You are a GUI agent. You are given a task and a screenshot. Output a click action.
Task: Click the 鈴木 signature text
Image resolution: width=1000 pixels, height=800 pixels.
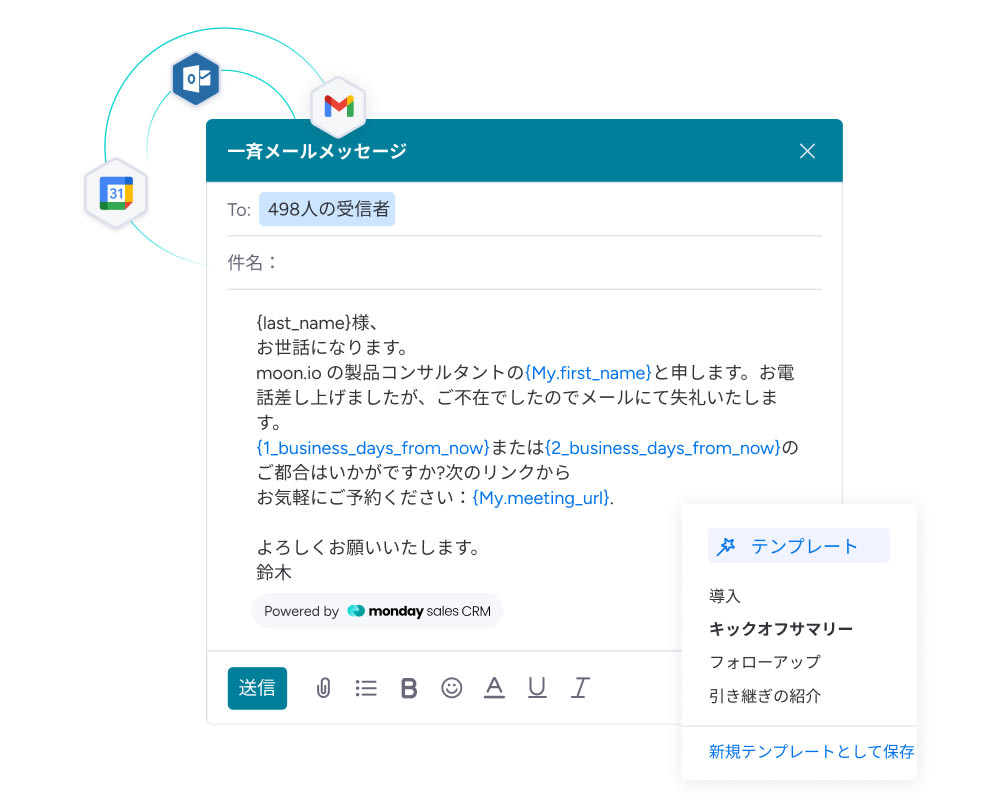click(274, 572)
